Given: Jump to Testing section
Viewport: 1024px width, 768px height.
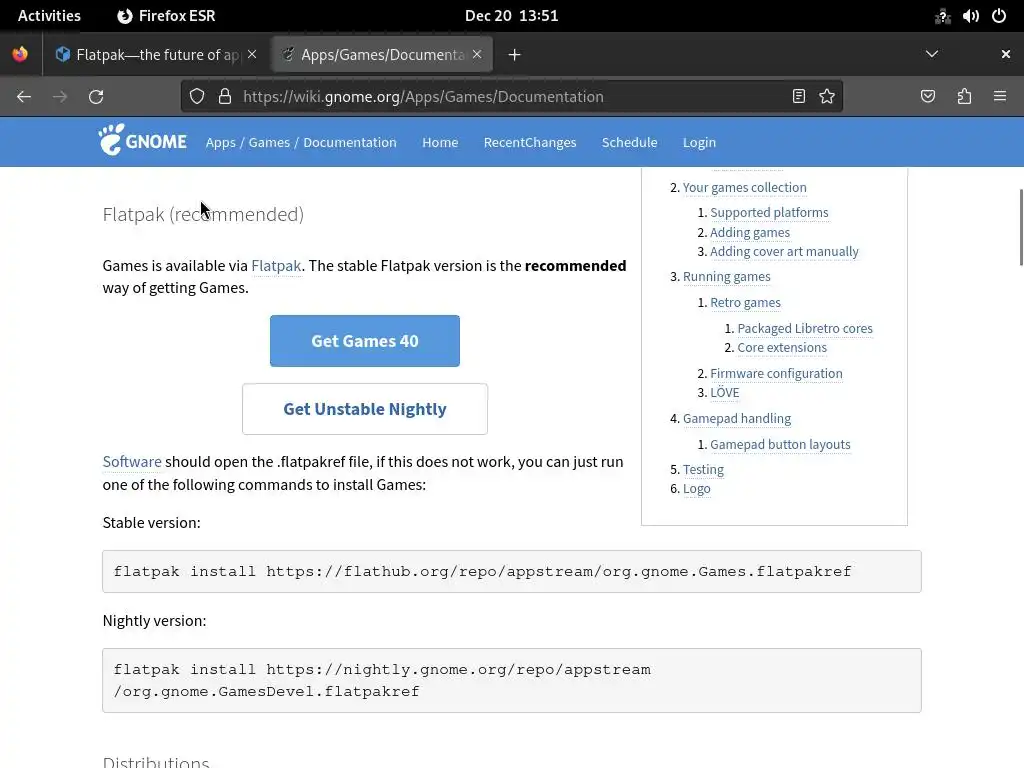Looking at the screenshot, I should [703, 470].
